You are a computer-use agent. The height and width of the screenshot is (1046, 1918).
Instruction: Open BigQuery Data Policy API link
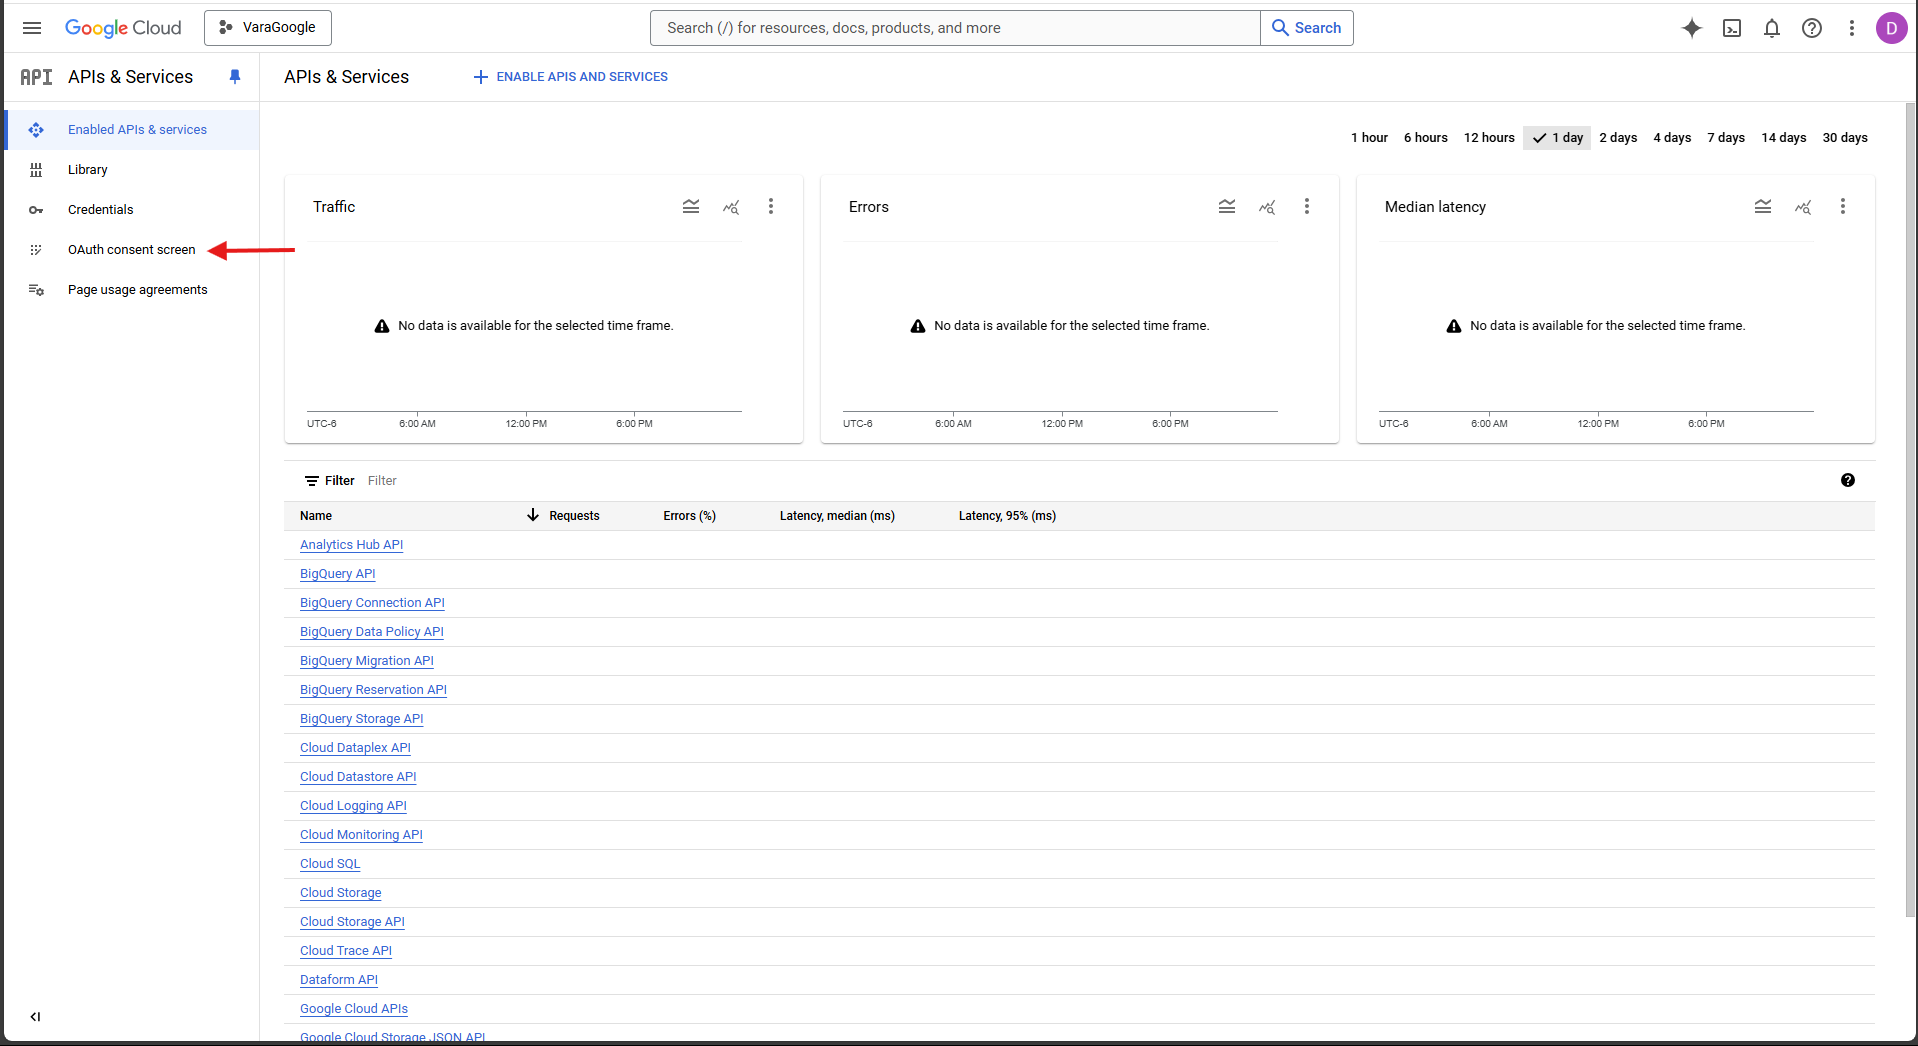click(372, 632)
